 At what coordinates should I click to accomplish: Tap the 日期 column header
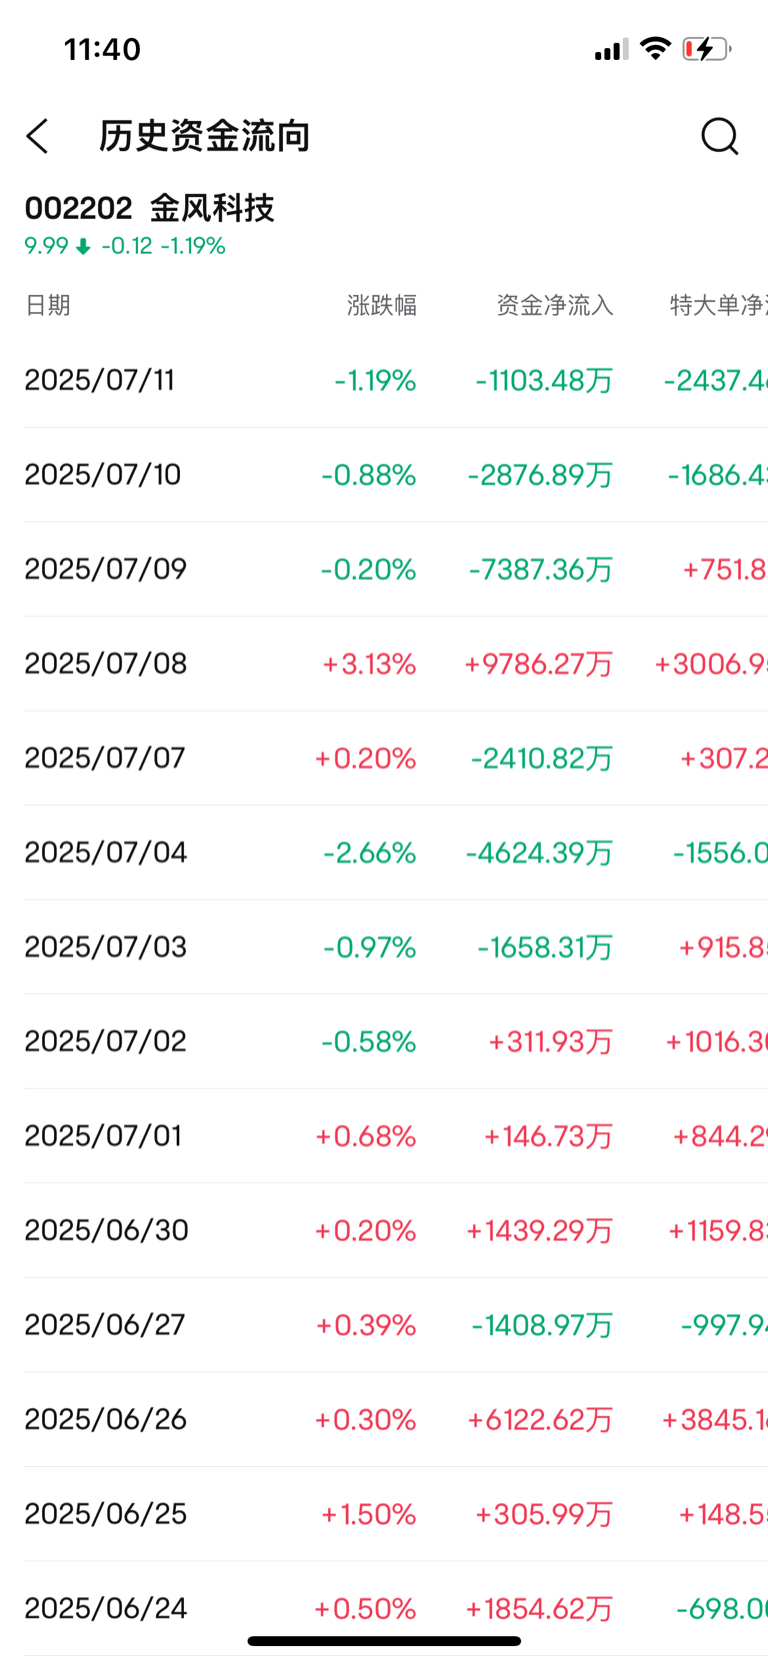pyautogui.click(x=48, y=305)
